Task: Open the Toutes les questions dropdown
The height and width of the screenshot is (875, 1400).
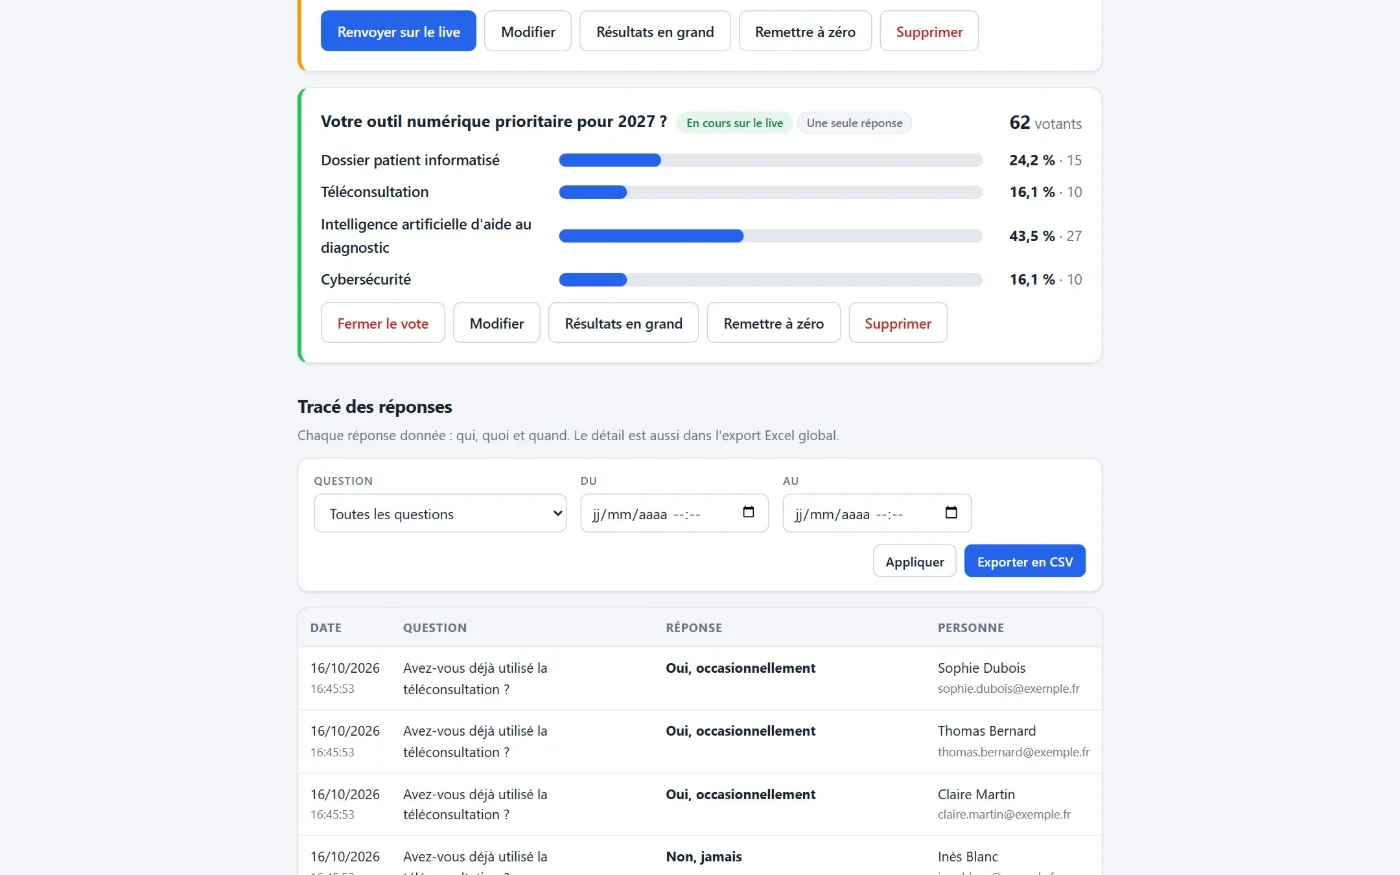Action: [440, 514]
